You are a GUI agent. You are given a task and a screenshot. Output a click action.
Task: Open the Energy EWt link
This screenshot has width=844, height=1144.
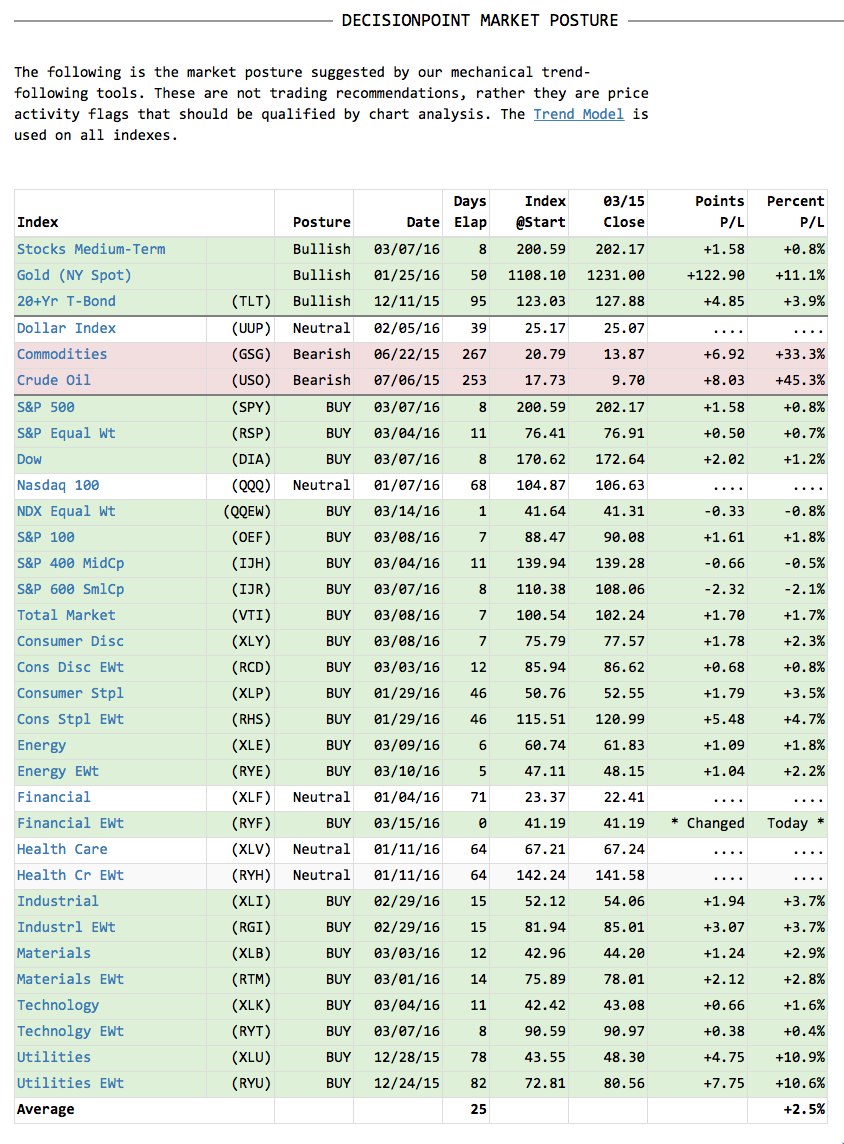[x=58, y=771]
